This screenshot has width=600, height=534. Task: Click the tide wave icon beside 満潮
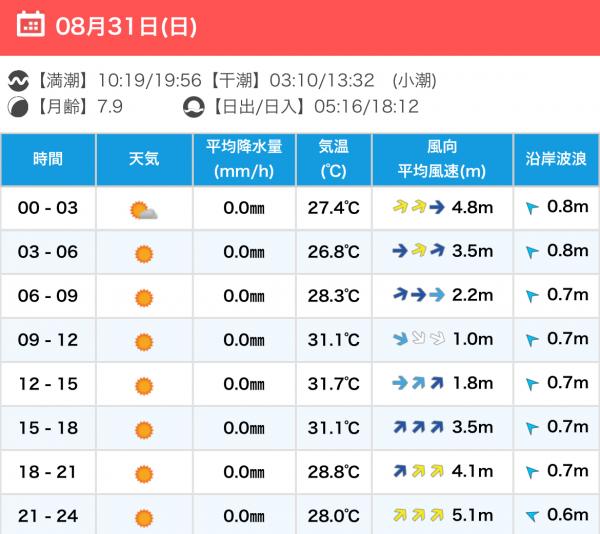pyautogui.click(x=18, y=81)
